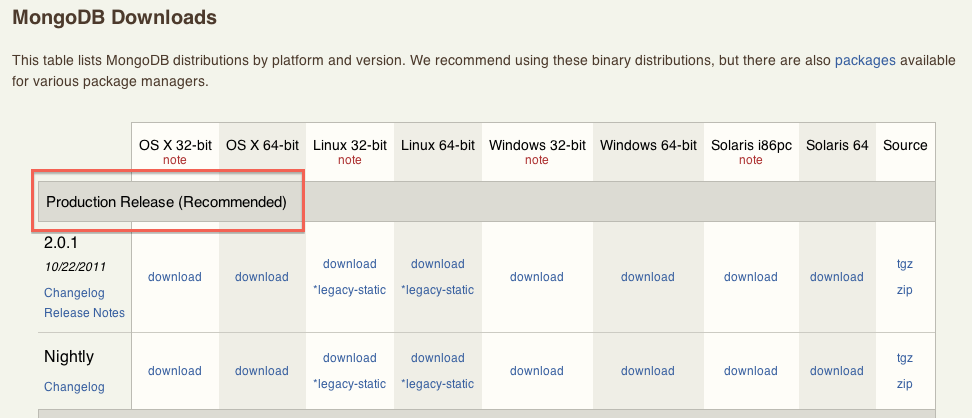Get Nightly Linux 32-bit legacy-static build

click(350, 384)
